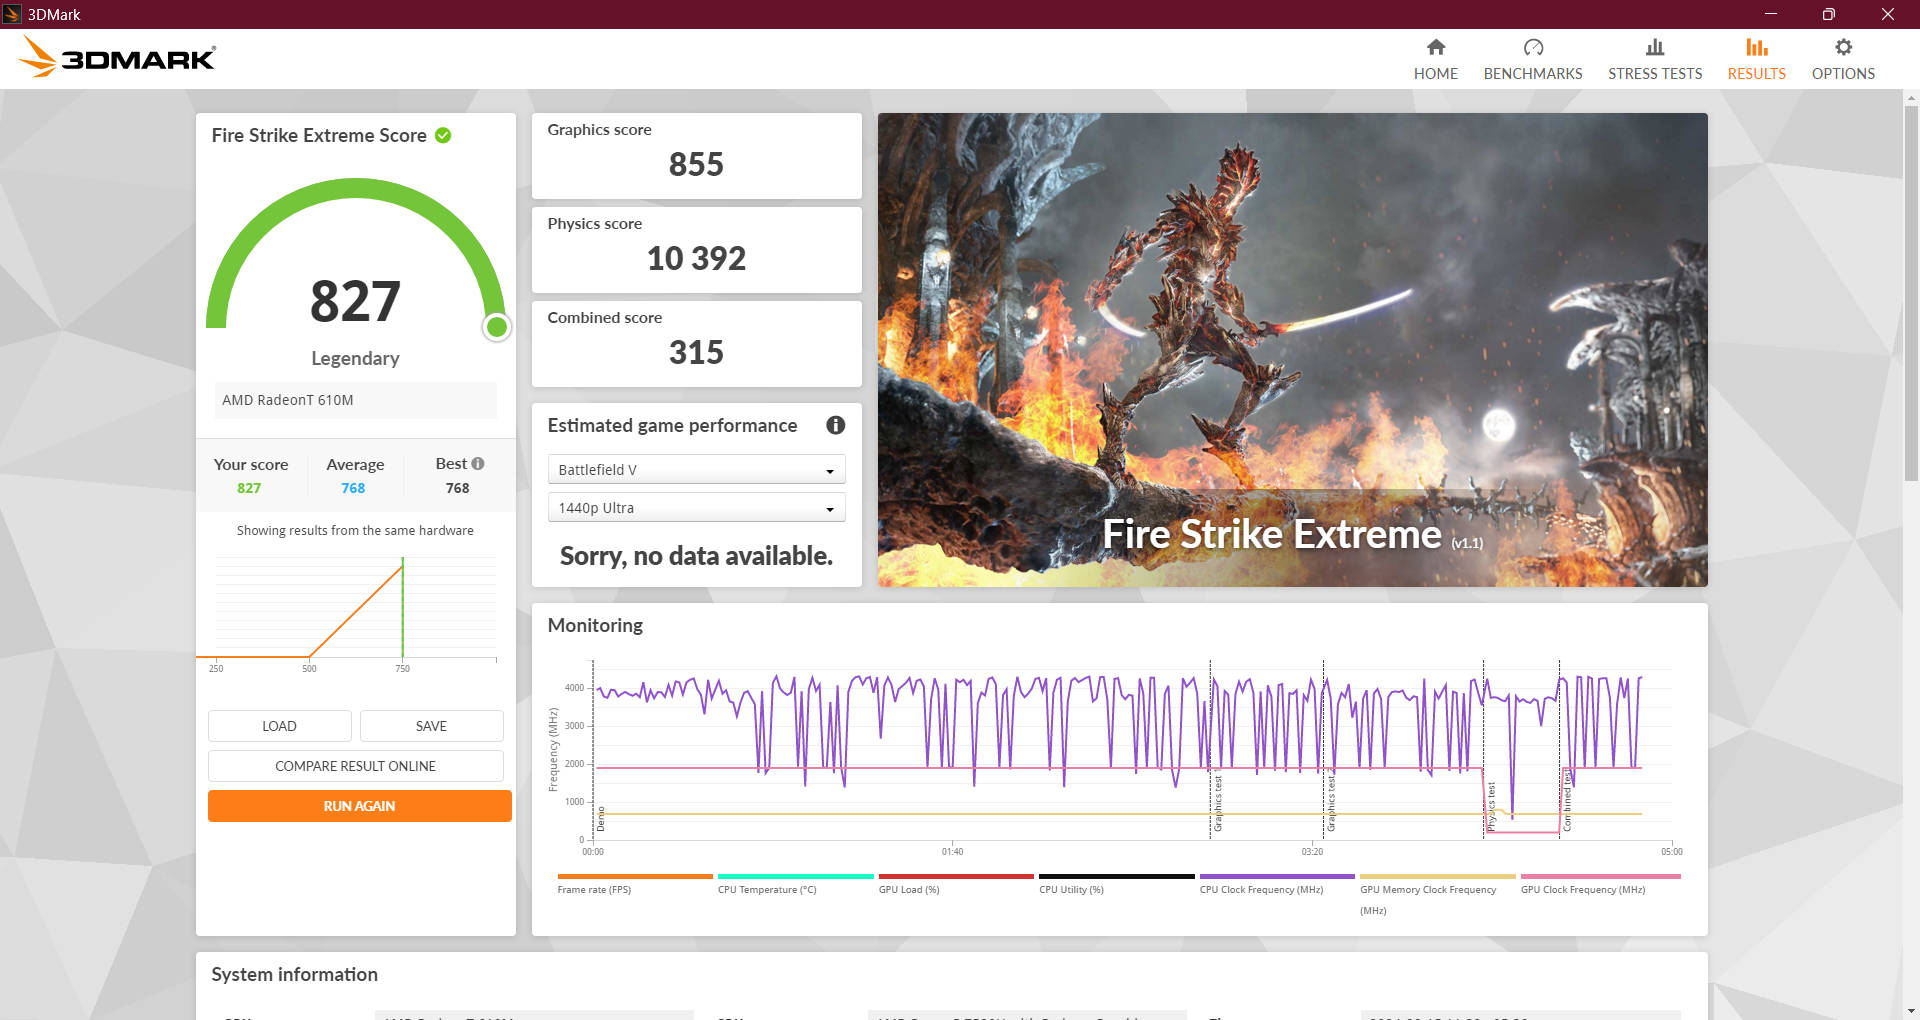Click the Physics score value 10 392
Screen dimensions: 1920x1020
[696, 258]
